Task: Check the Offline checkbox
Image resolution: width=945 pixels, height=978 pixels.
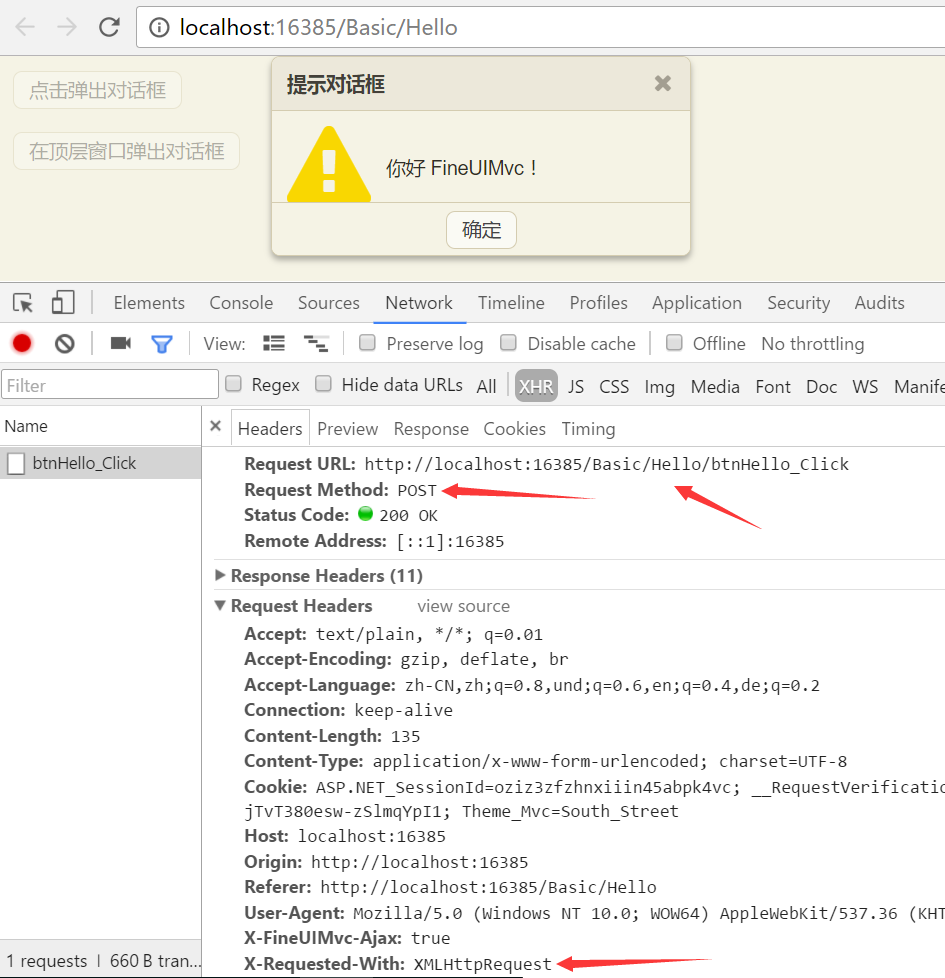Action: click(674, 342)
